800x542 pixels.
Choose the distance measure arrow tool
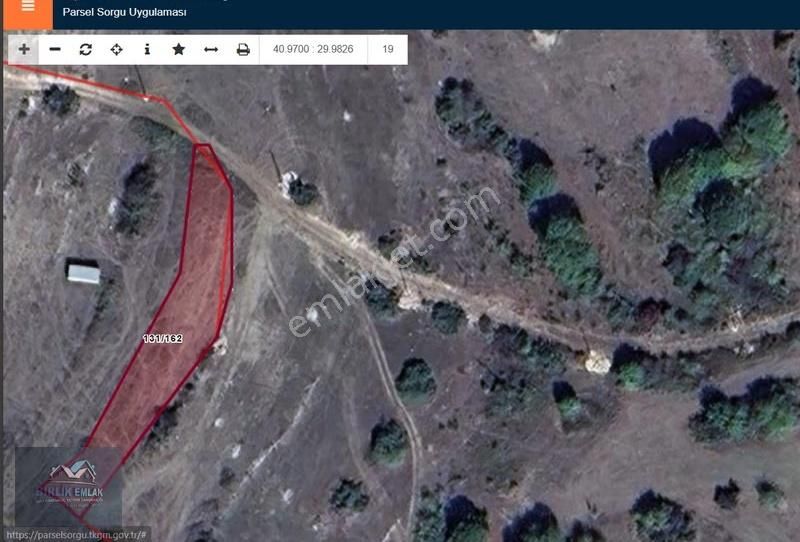(x=211, y=50)
